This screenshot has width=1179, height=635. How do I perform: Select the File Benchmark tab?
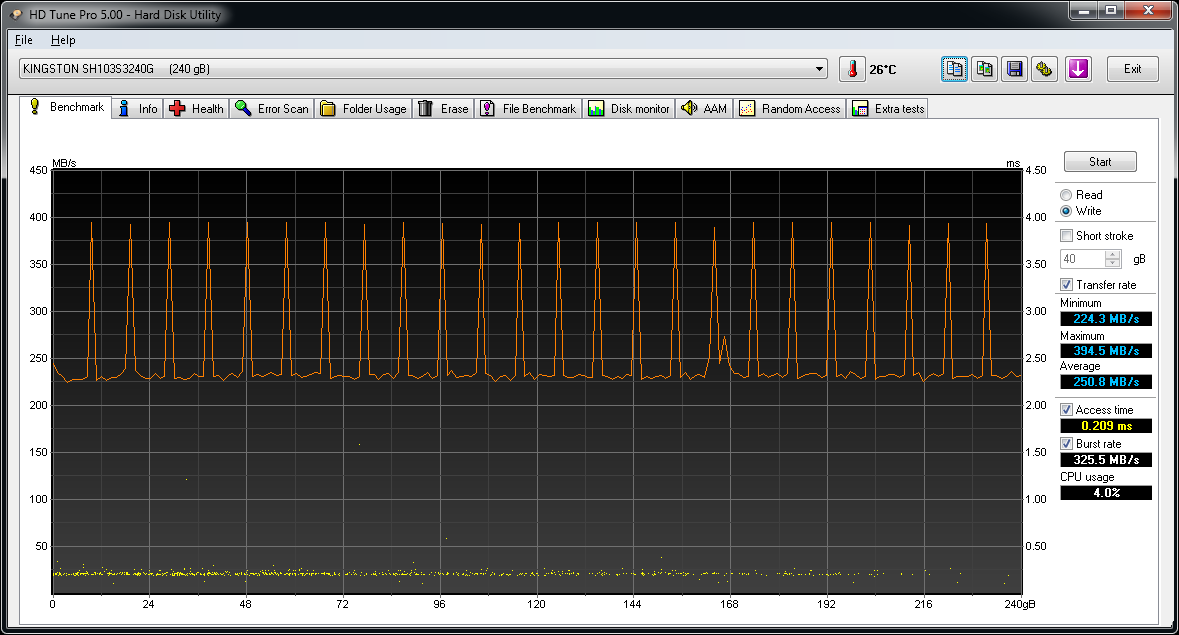click(528, 109)
